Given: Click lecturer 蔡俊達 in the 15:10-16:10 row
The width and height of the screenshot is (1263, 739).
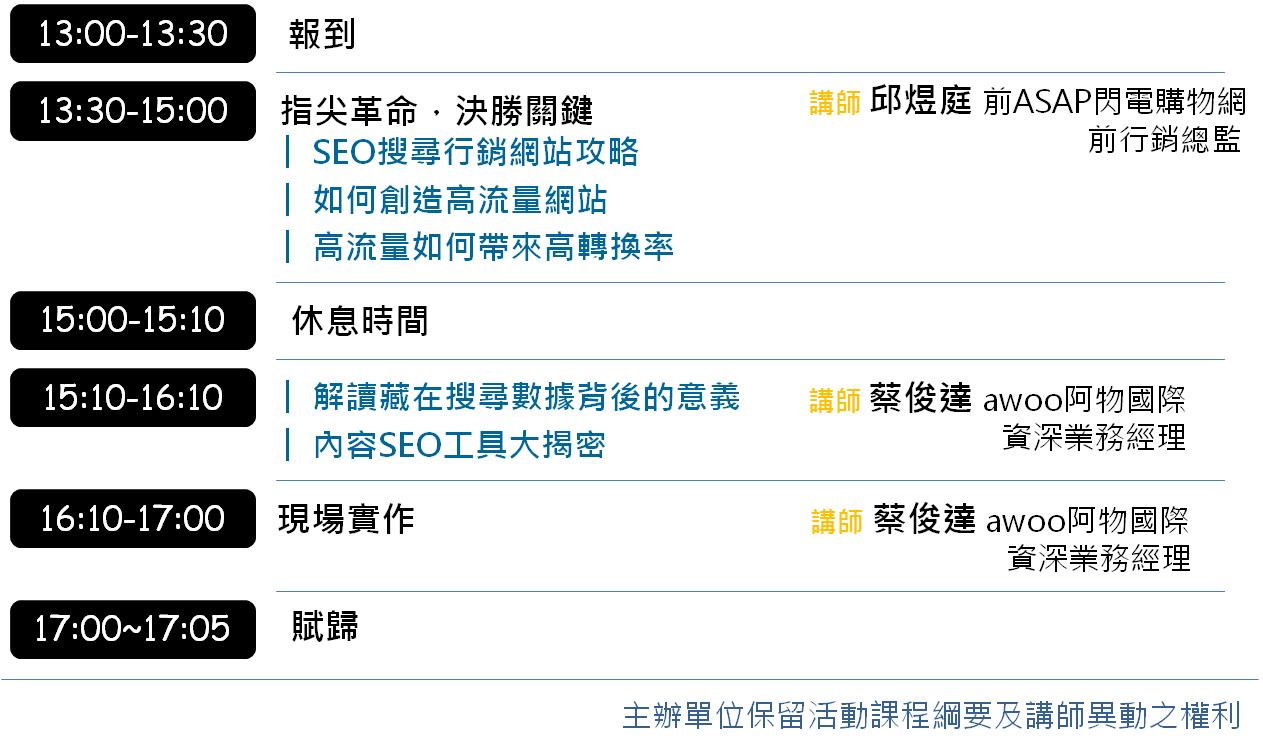Looking at the screenshot, I should (x=921, y=399).
